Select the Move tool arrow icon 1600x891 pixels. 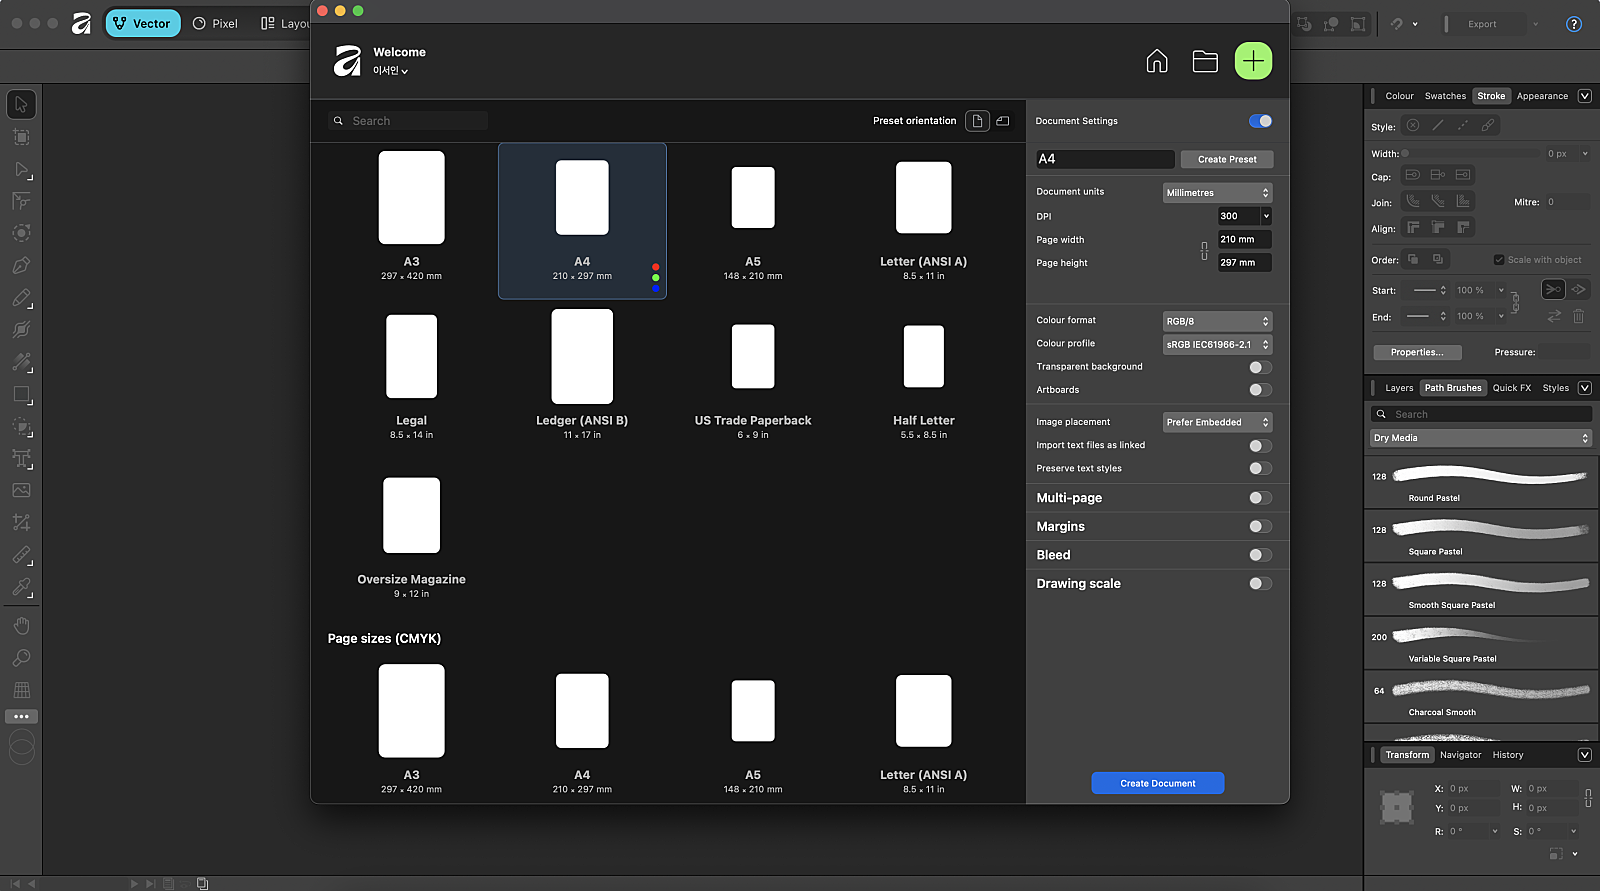pyautogui.click(x=21, y=104)
